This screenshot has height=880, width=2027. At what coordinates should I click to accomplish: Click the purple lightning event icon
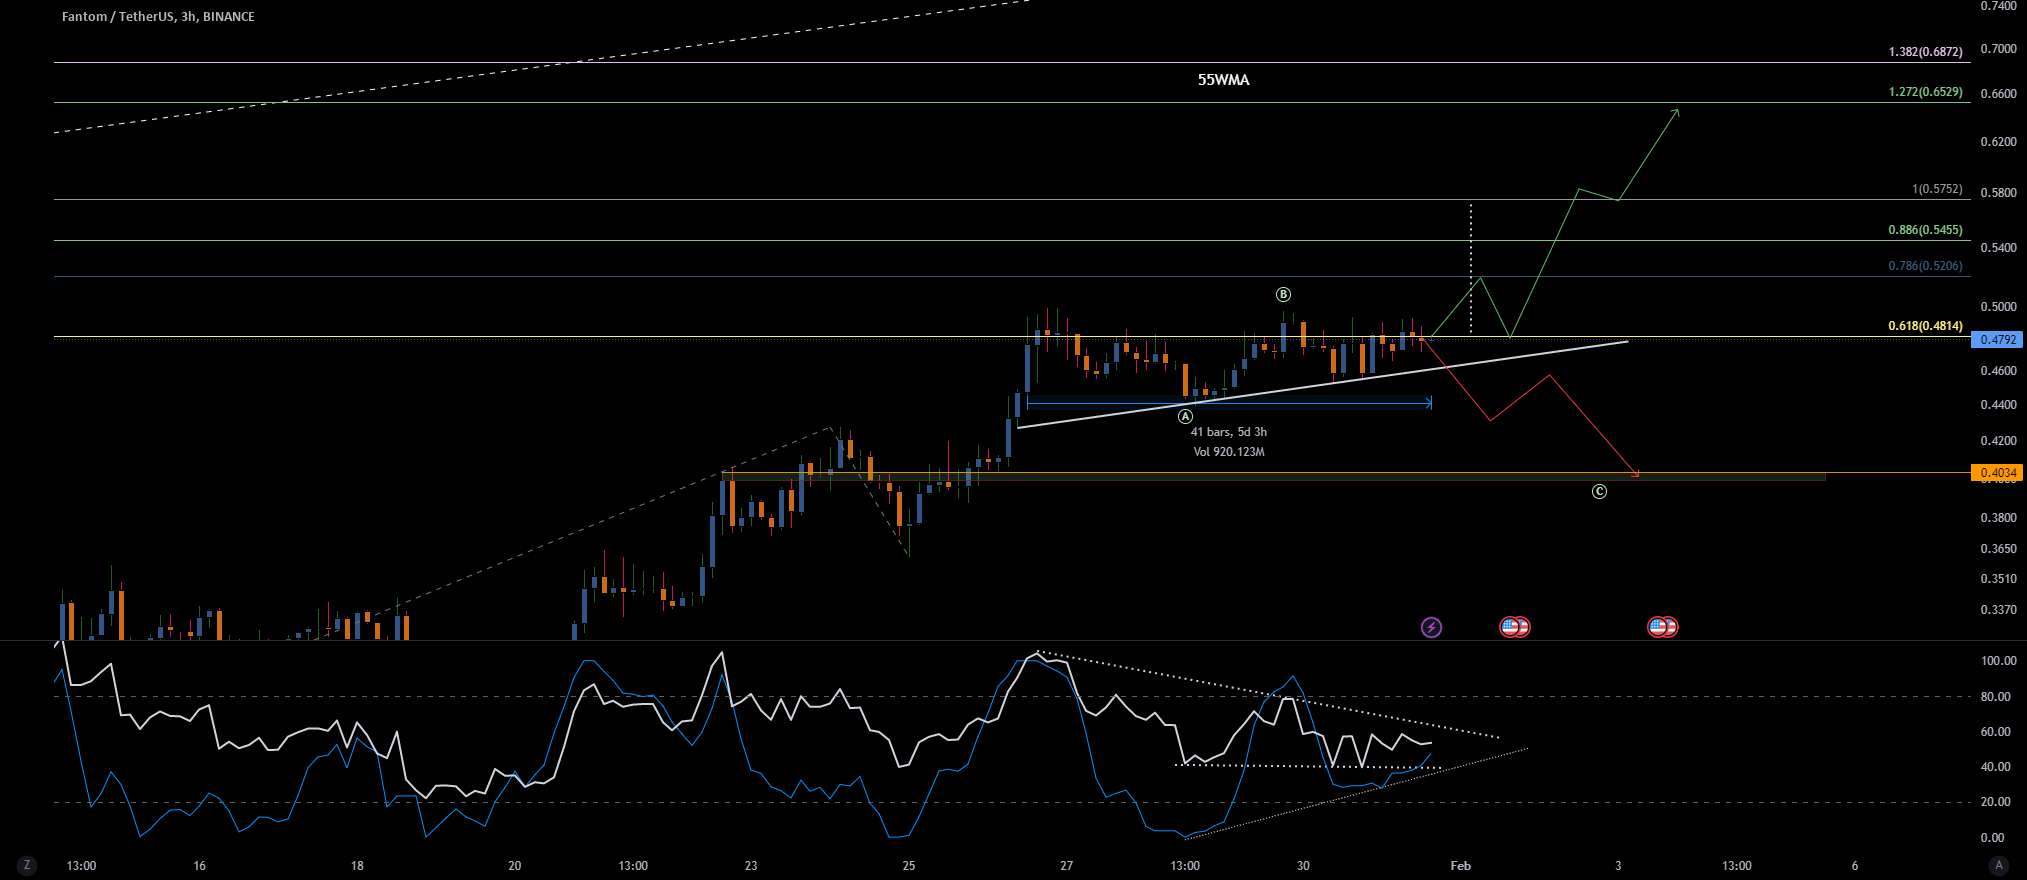tap(1431, 627)
